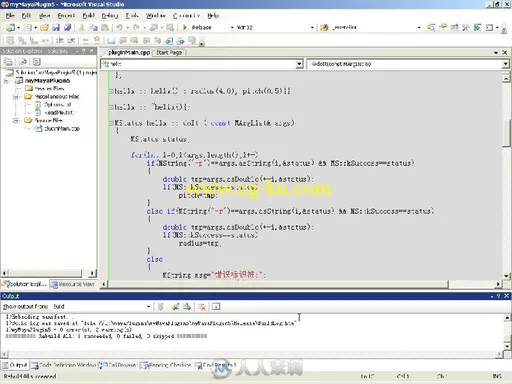Click the Output panel vertical scrollbar
Image resolution: width=512 pixels, height=384 pixels.
507,332
